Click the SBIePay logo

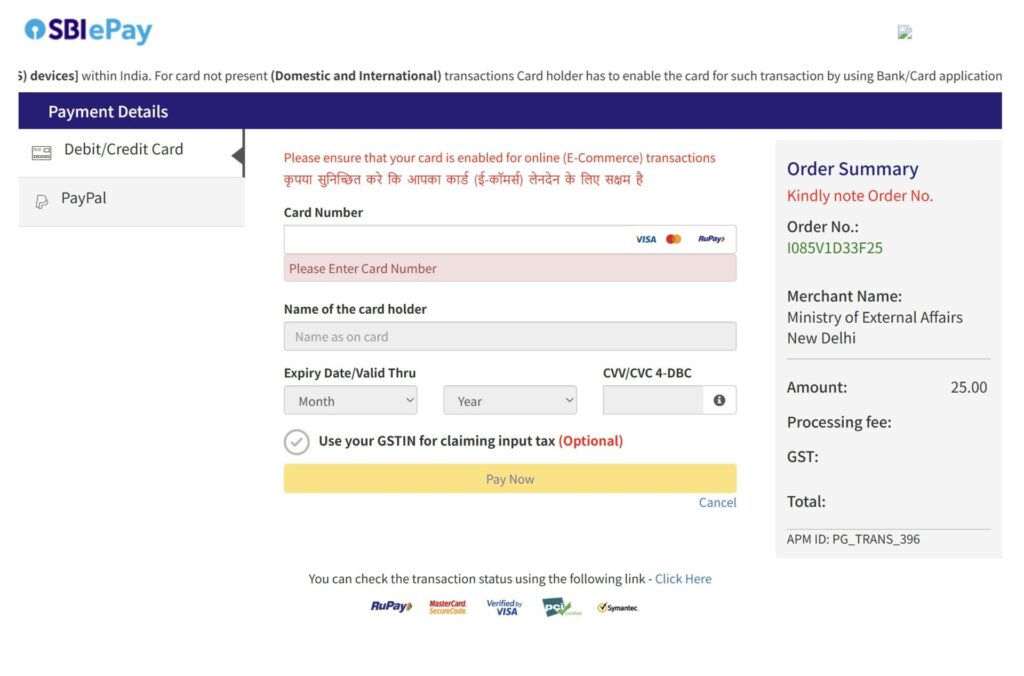coord(88,31)
